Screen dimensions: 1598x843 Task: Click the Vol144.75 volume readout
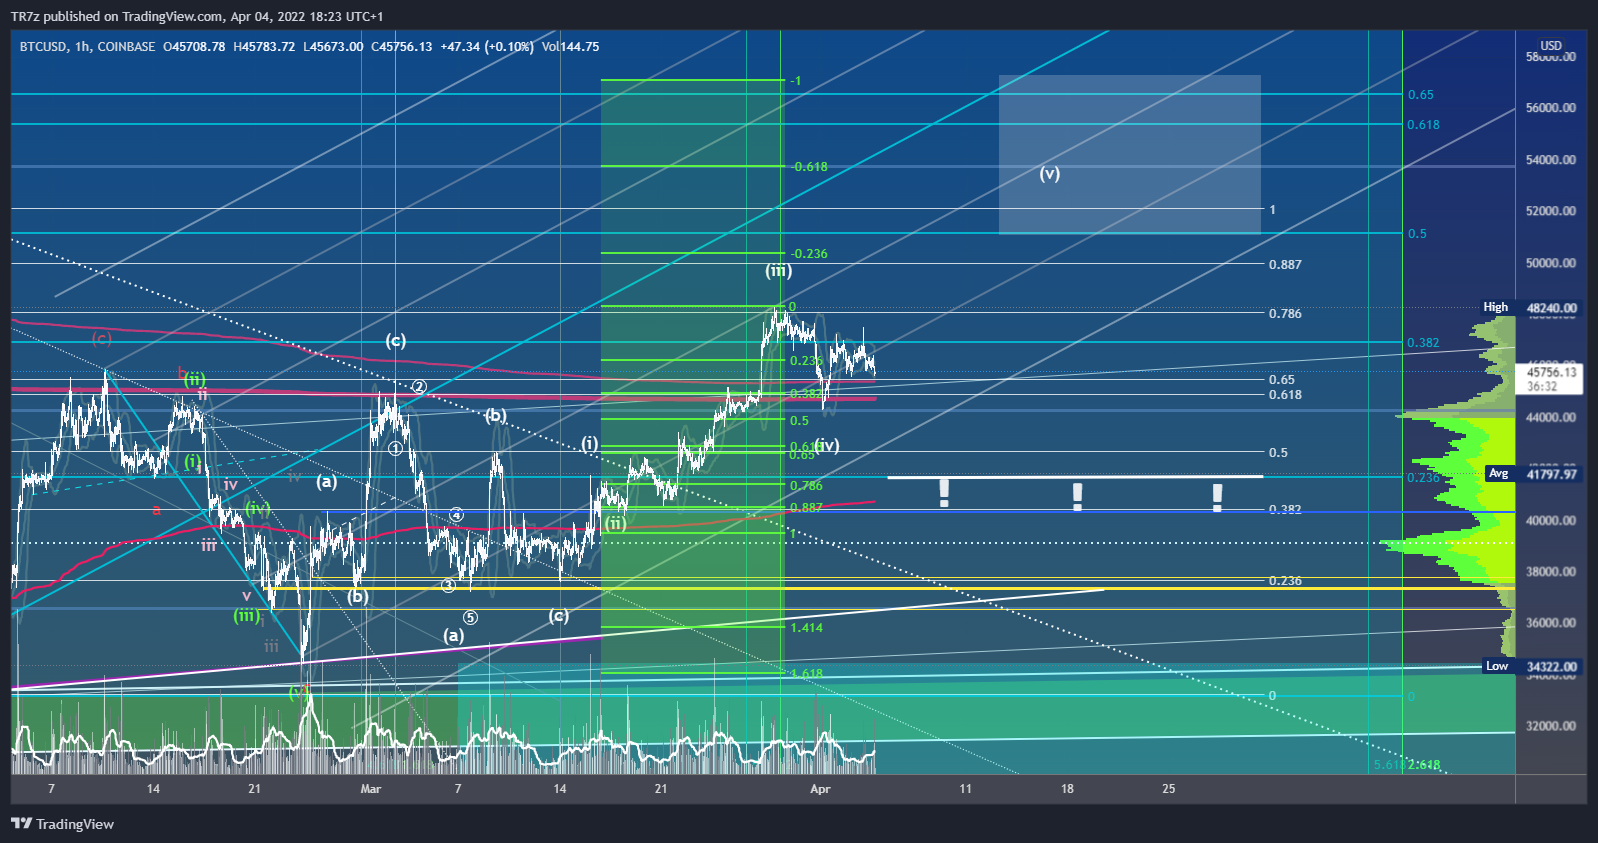click(570, 47)
